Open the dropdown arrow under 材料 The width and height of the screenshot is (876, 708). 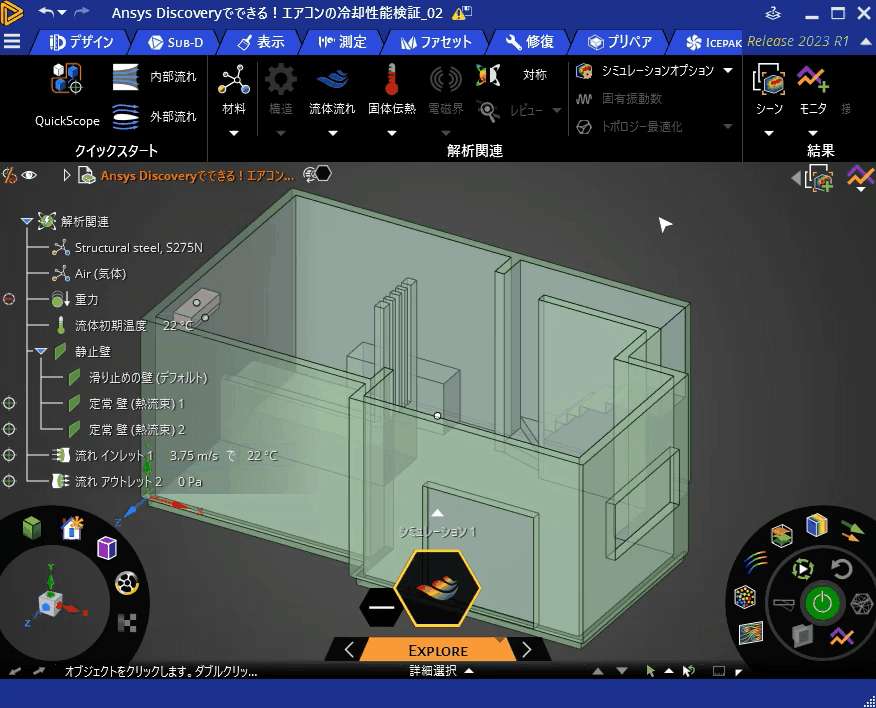[234, 133]
